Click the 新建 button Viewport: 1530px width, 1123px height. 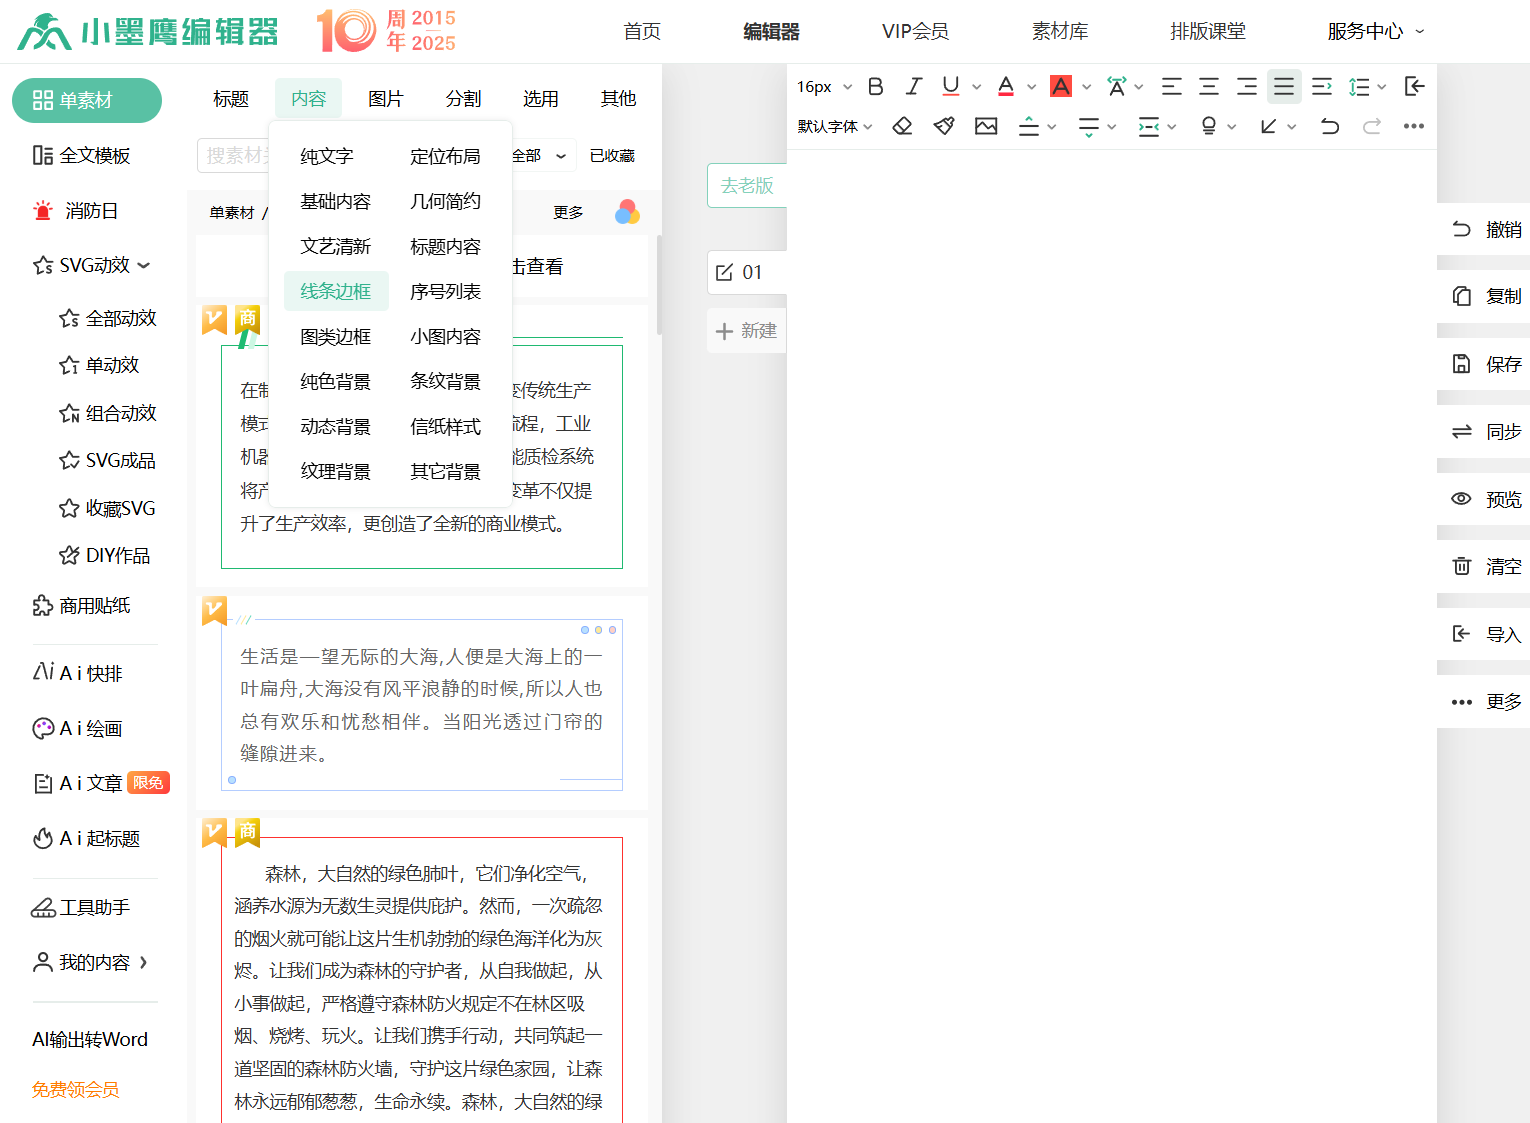click(x=747, y=331)
